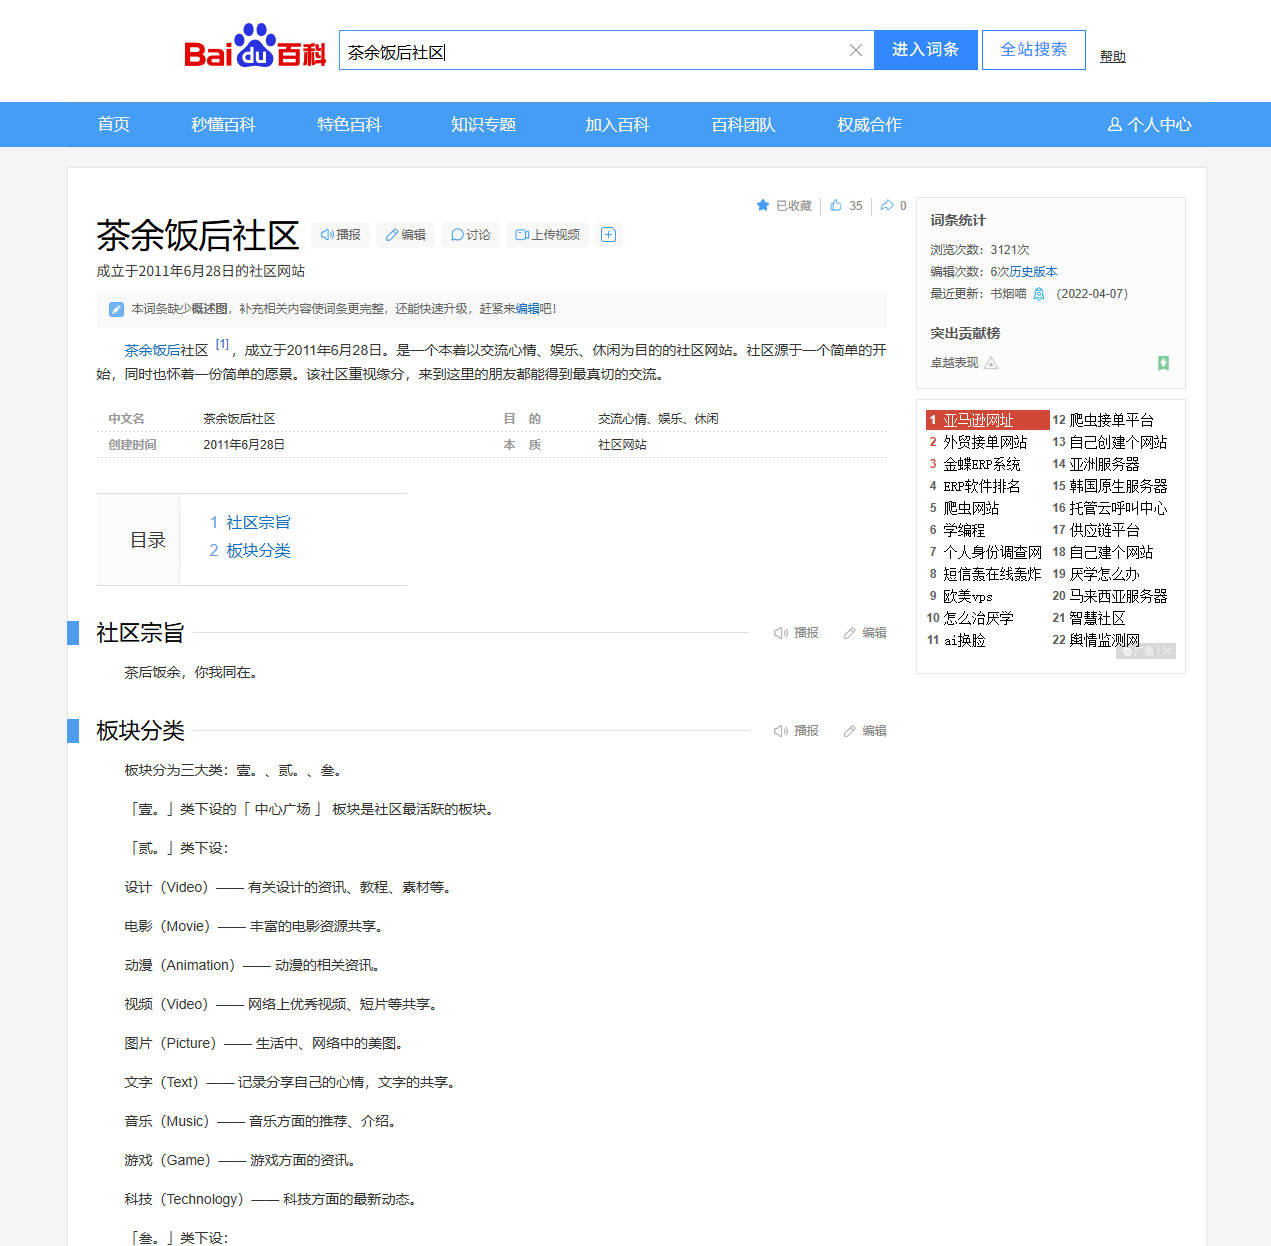This screenshot has height=1246, width=1271.
Task: Click the 供应链平台 ad link
Action: [1104, 530]
